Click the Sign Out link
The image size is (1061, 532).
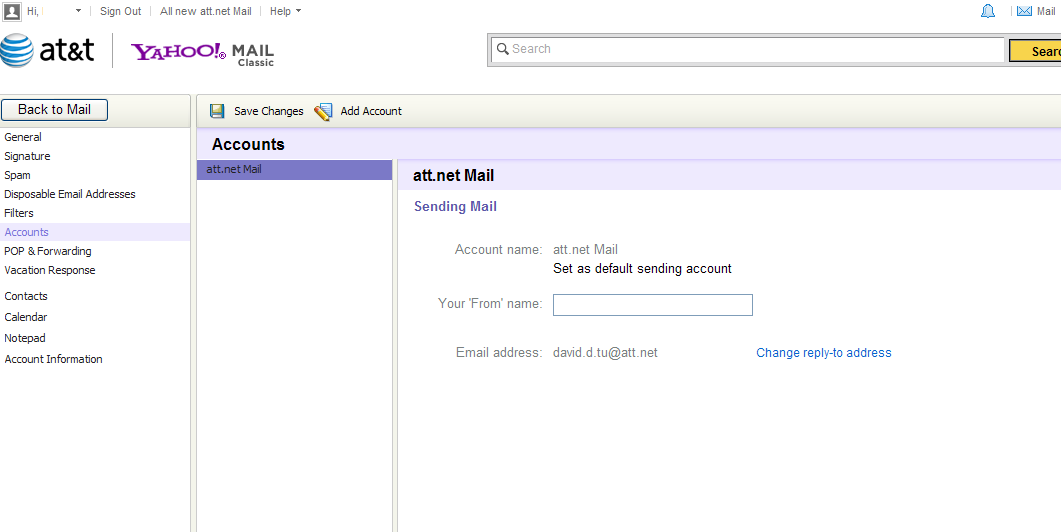(x=120, y=11)
